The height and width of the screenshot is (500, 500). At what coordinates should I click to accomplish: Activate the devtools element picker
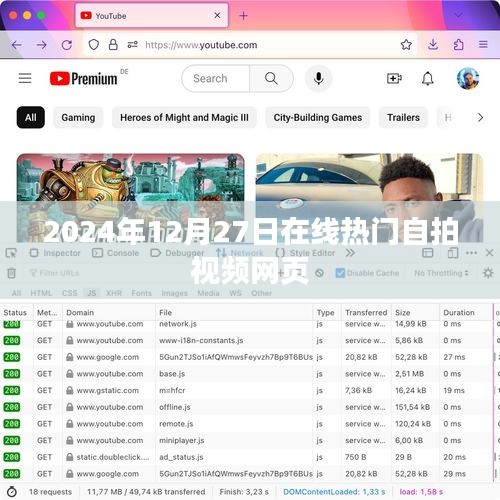11,253
